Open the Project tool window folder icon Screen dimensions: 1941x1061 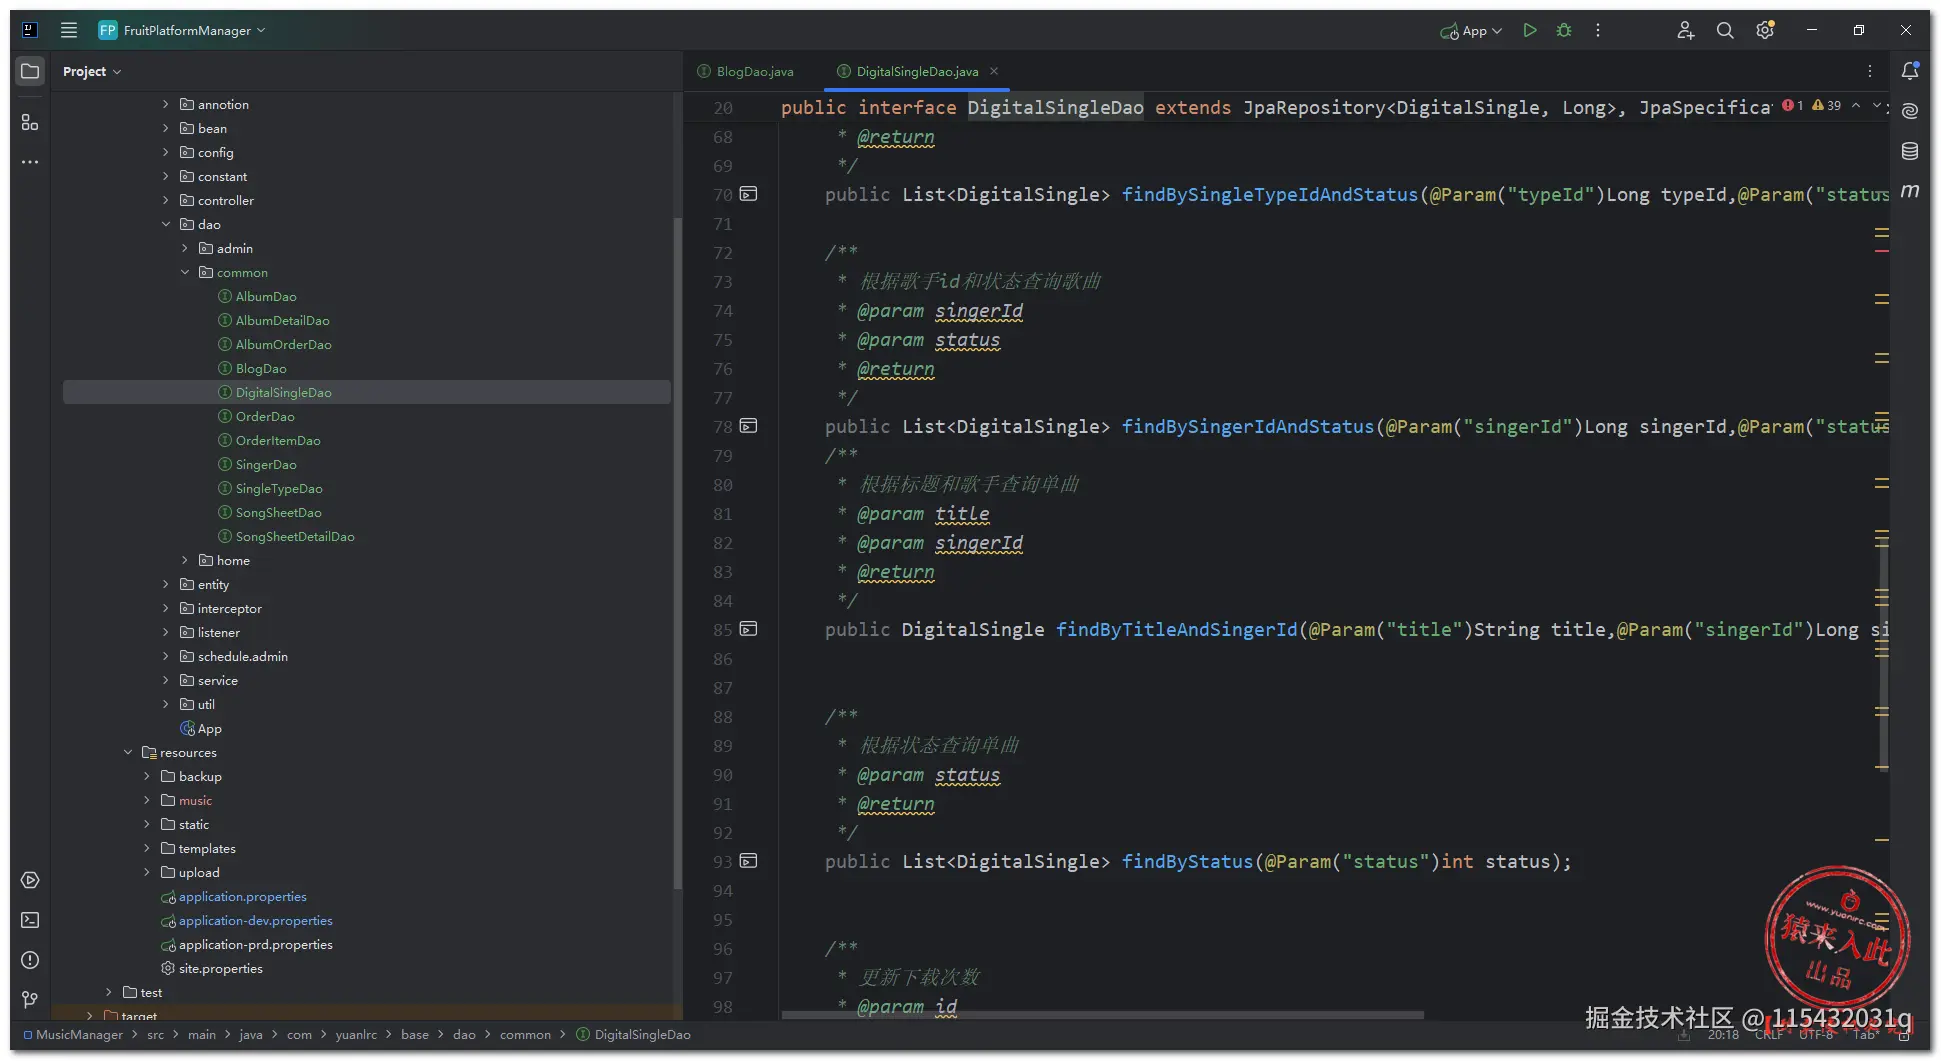pos(30,71)
